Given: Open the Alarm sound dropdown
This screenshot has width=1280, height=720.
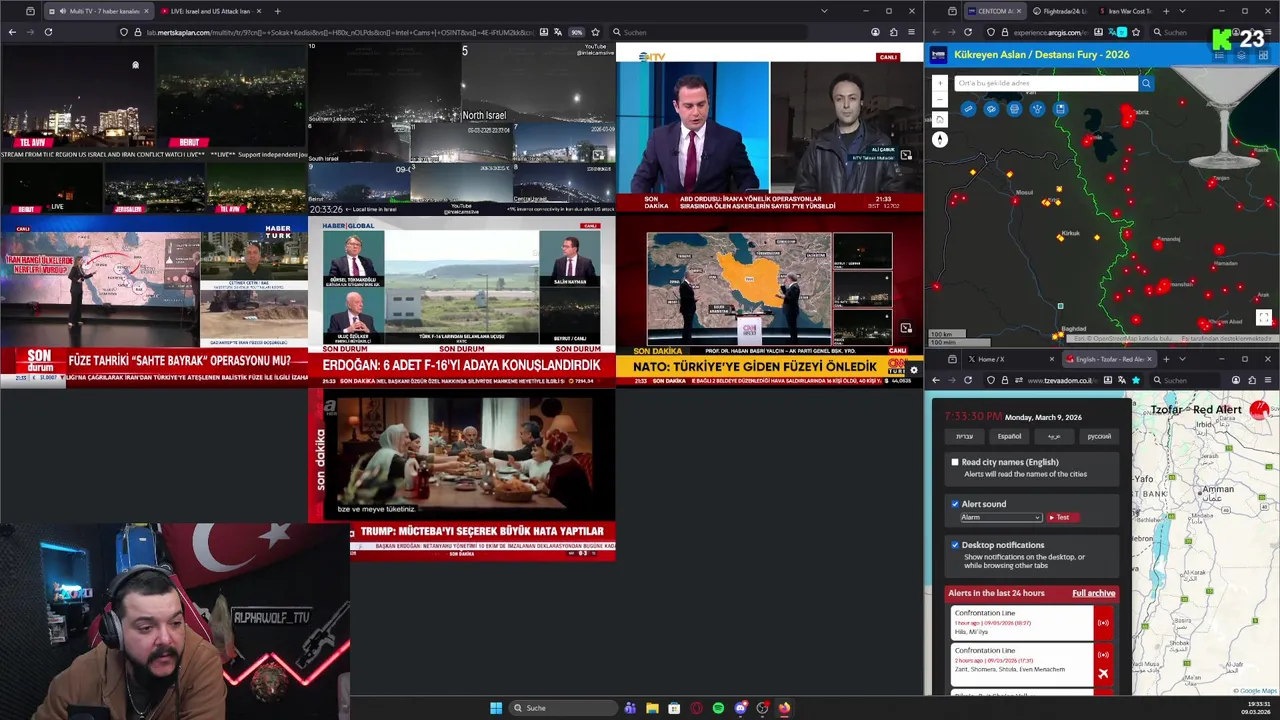Looking at the screenshot, I should [1001, 517].
